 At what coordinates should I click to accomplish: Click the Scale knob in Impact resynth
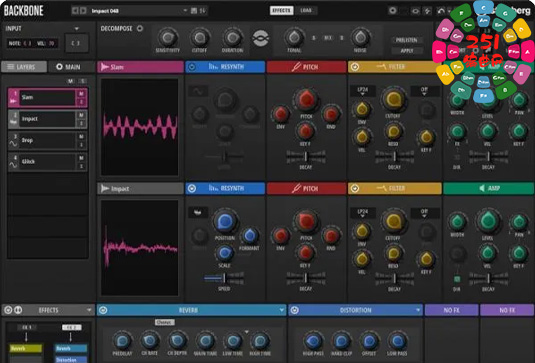[225, 253]
